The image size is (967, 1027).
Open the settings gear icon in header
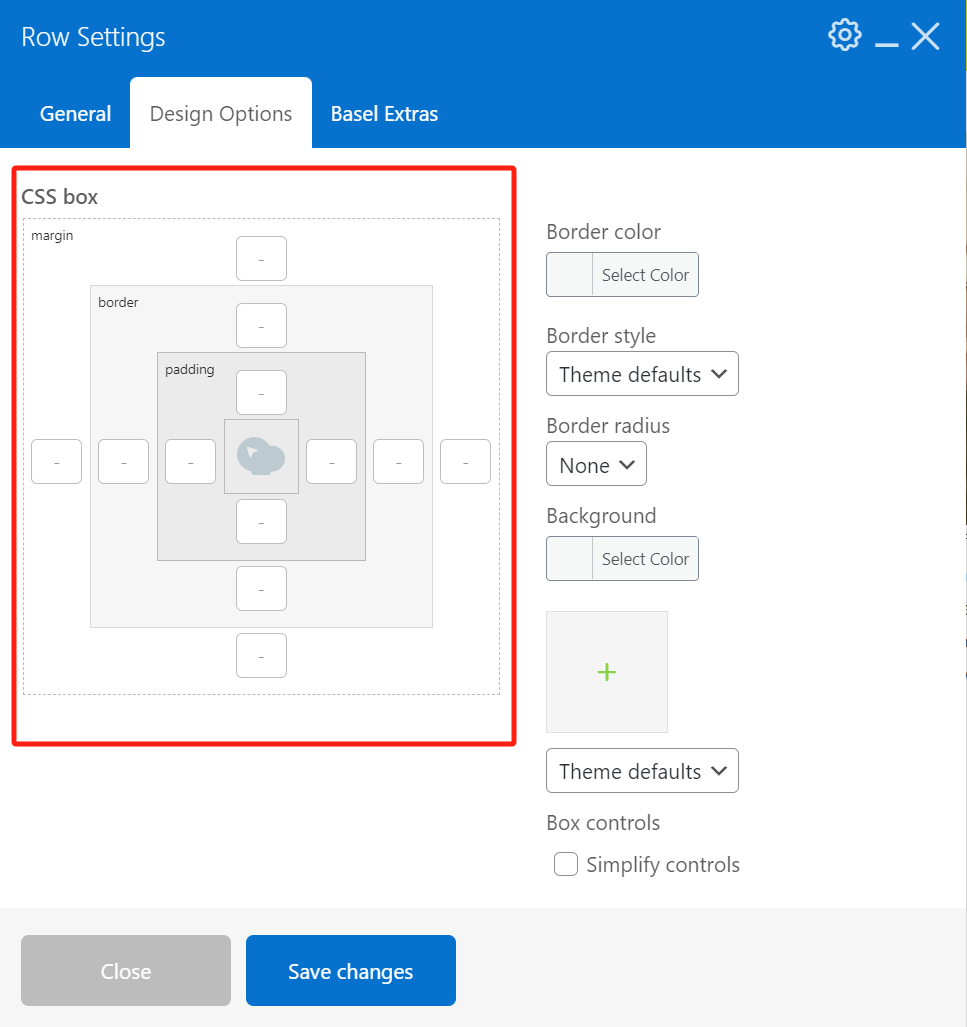pos(844,35)
